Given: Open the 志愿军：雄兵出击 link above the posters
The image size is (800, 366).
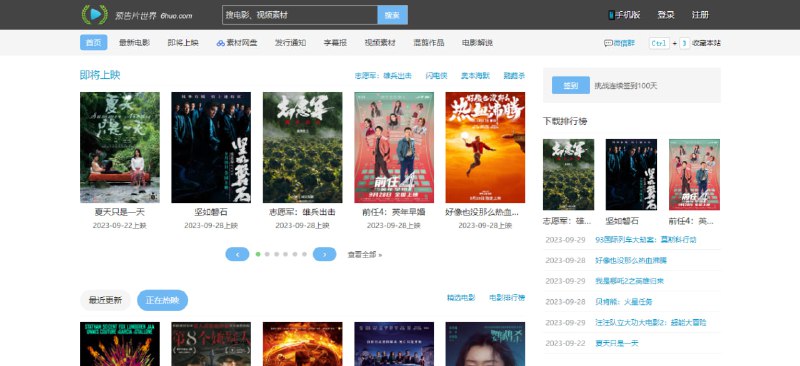Looking at the screenshot, I should coord(383,76).
